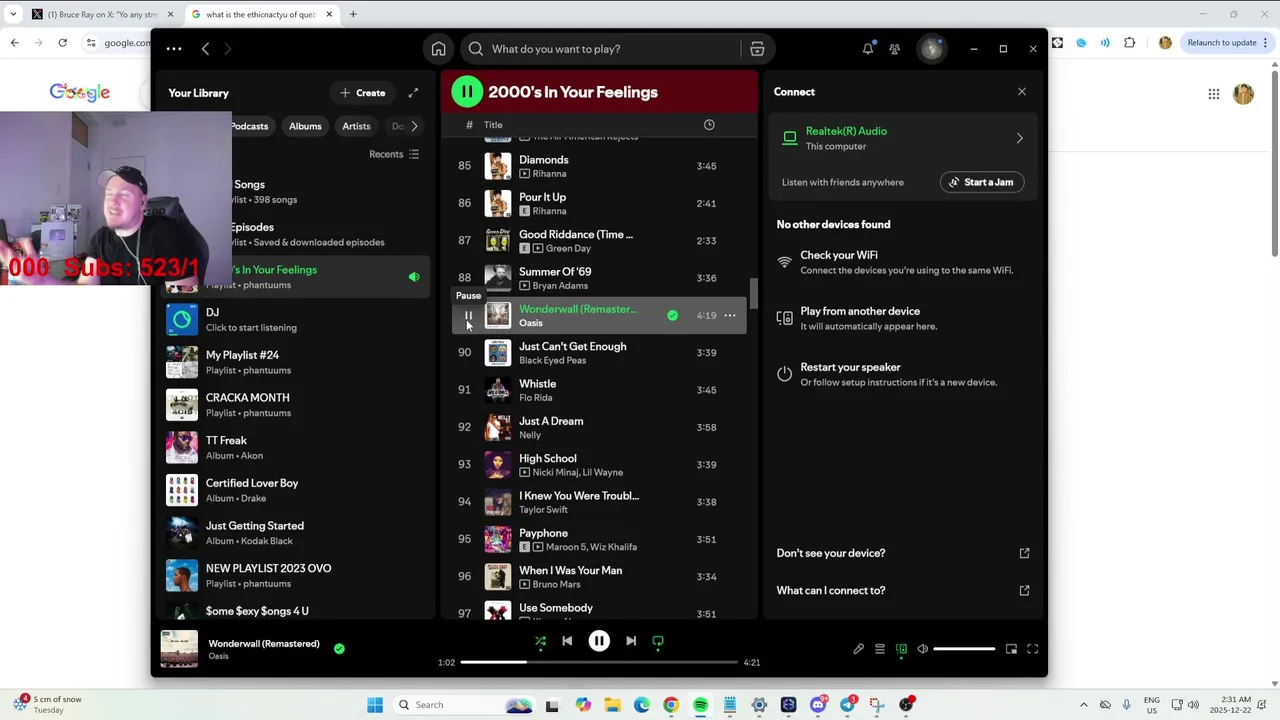Toggle Liked checkmark in now-playing bar
Viewport: 1280px width, 720px height.
point(339,649)
